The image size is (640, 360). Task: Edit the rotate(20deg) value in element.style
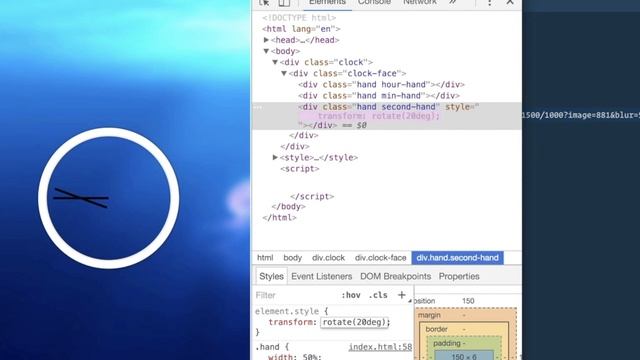coord(355,322)
